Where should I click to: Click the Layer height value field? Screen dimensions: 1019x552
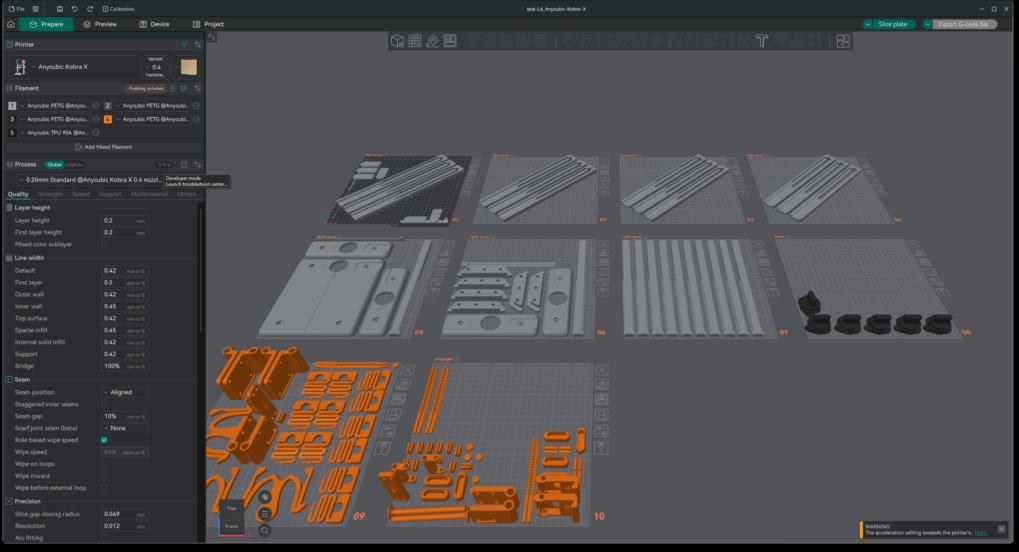pos(125,220)
